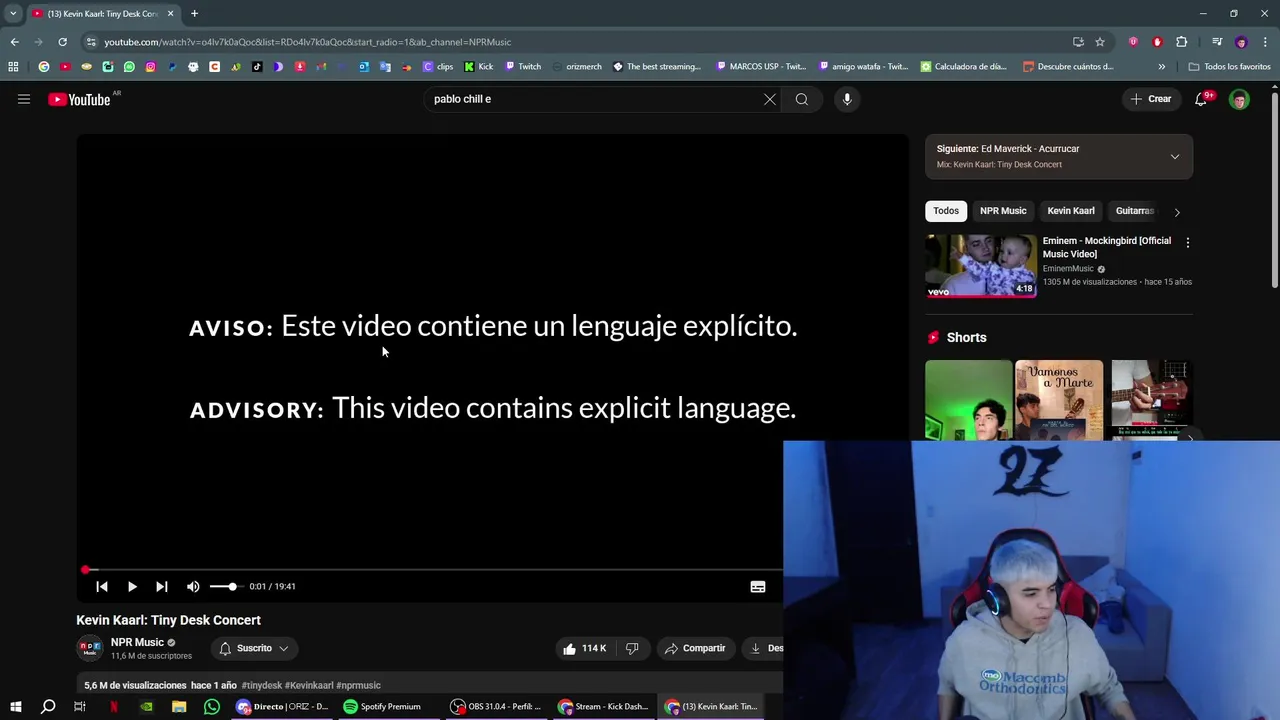Screen dimensions: 1280x720
Task: Open Spotify Premium from the taskbar
Action: point(382,707)
